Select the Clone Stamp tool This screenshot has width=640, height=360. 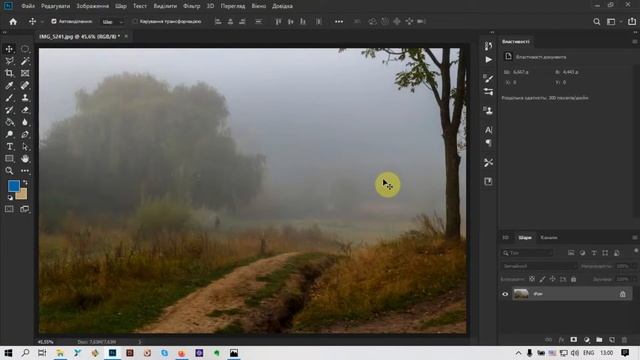(25, 98)
